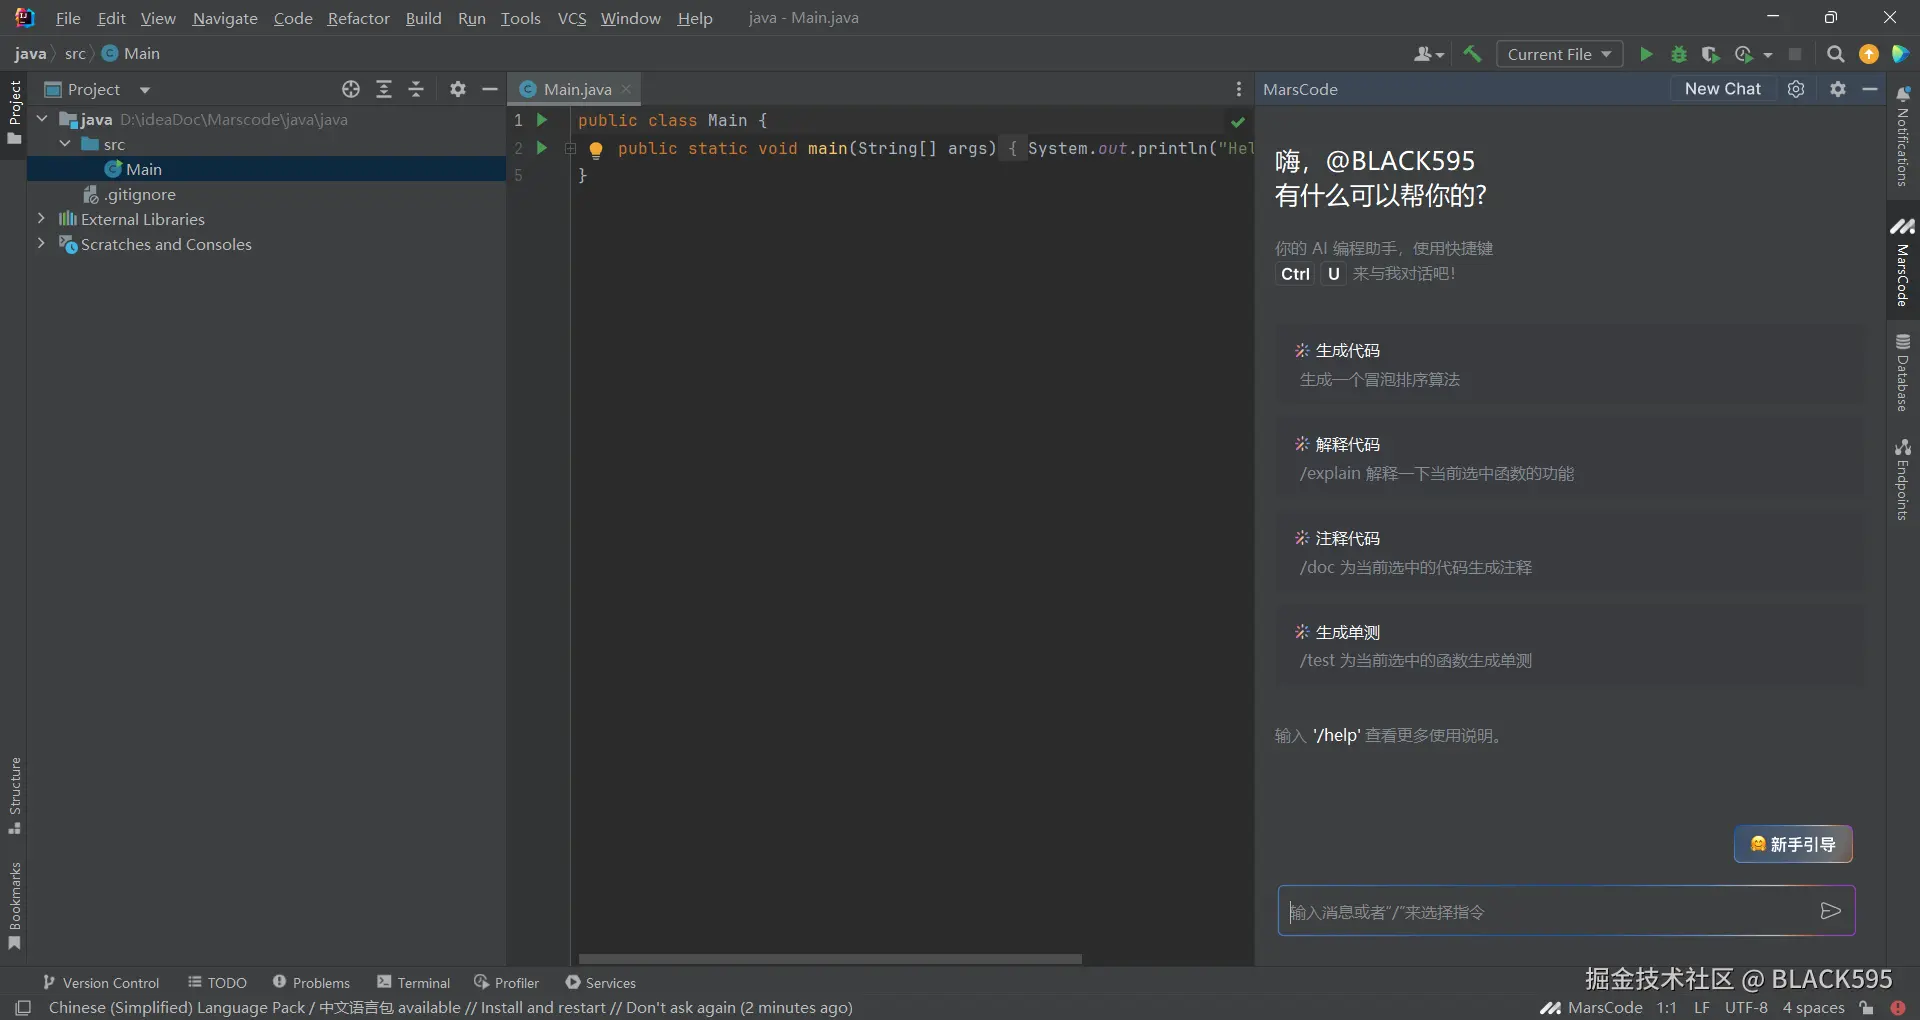1920x1020 pixels.
Task: Open editor tab options three-dot menu
Action: click(x=1238, y=89)
